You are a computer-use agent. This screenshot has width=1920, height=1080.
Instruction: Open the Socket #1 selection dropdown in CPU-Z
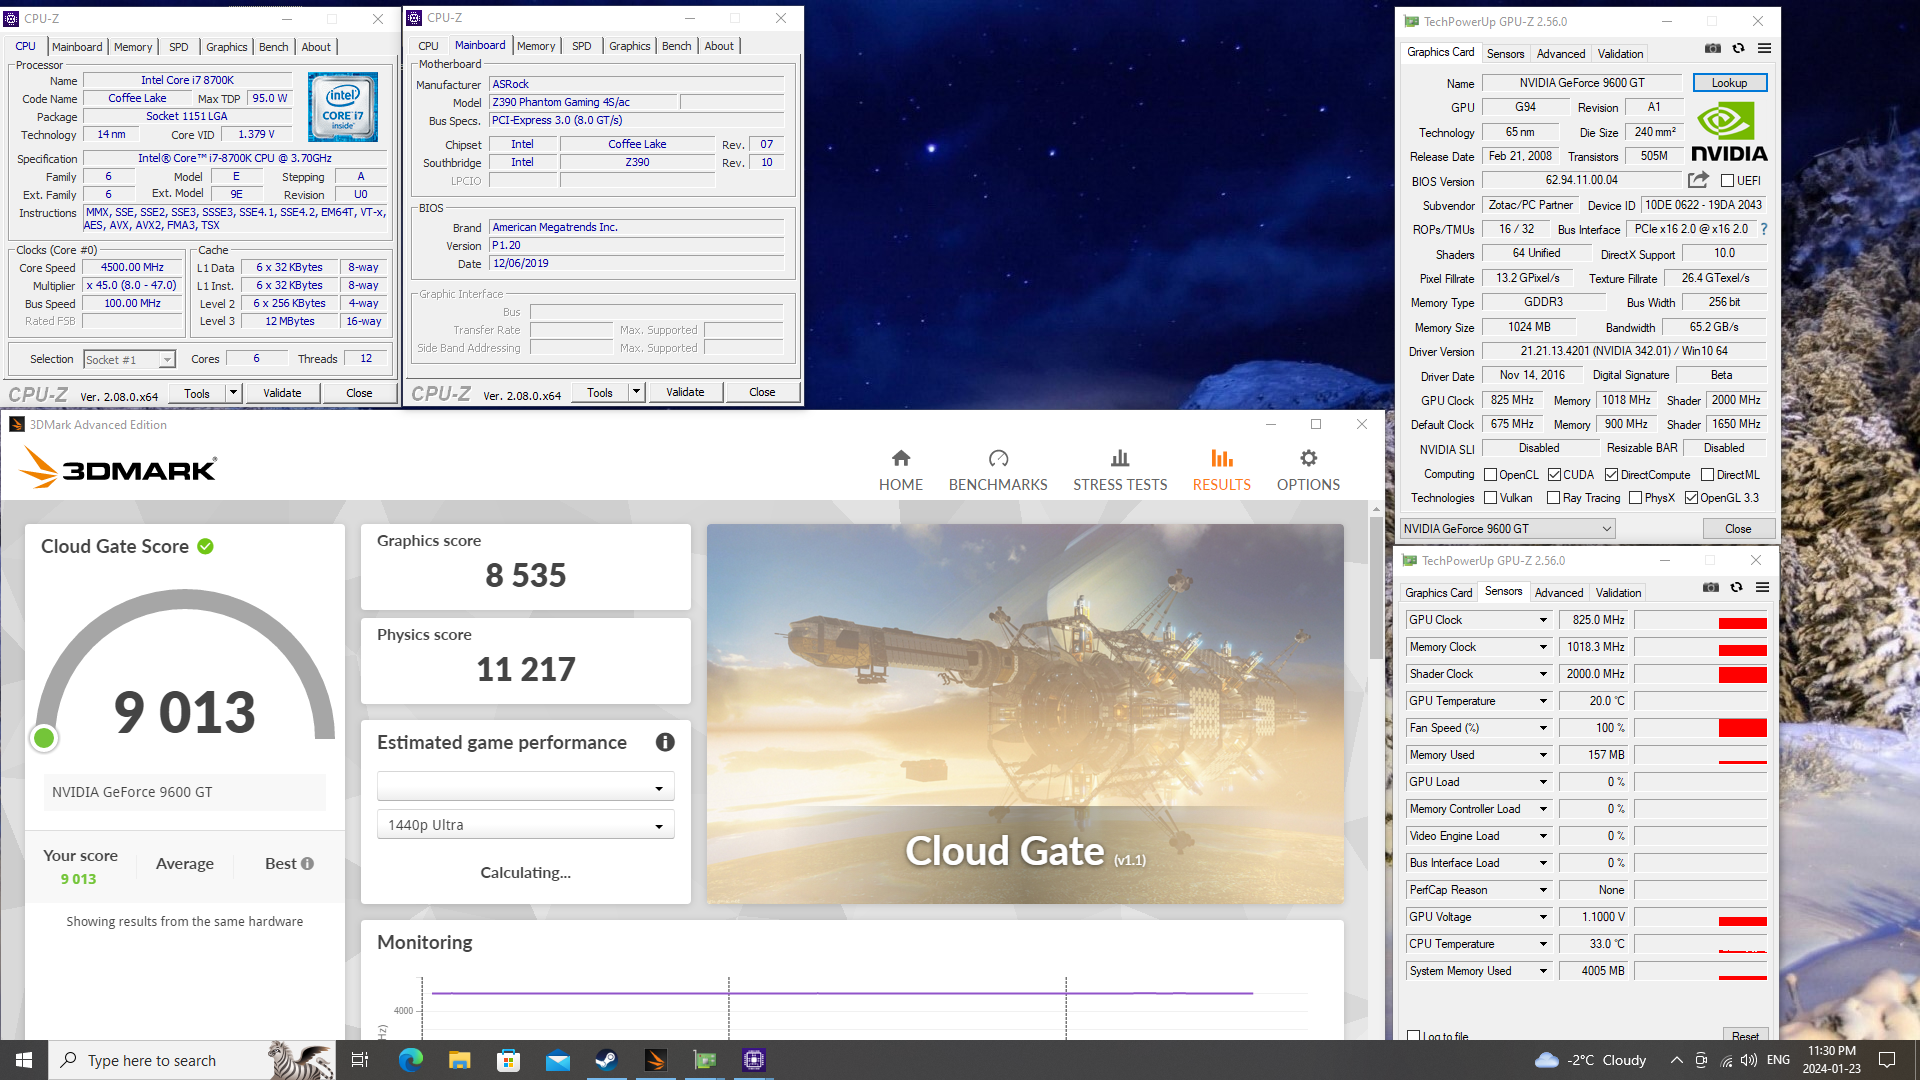tap(129, 359)
